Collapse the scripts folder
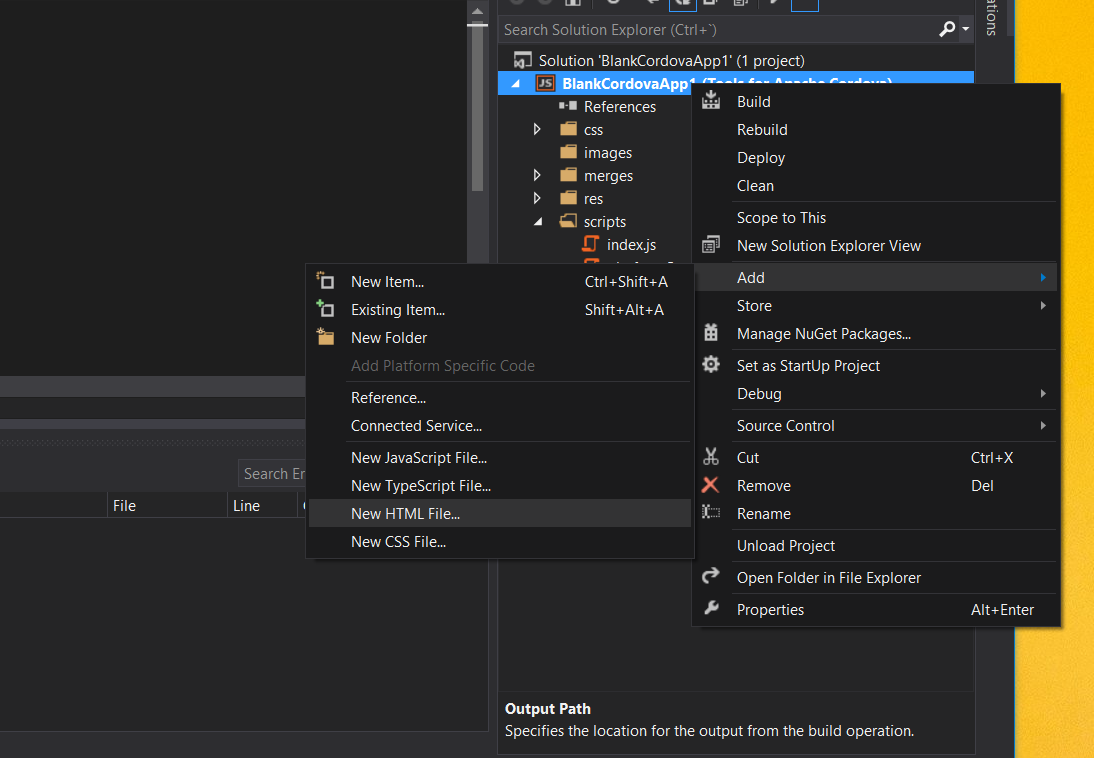This screenshot has width=1094, height=758. click(537, 221)
